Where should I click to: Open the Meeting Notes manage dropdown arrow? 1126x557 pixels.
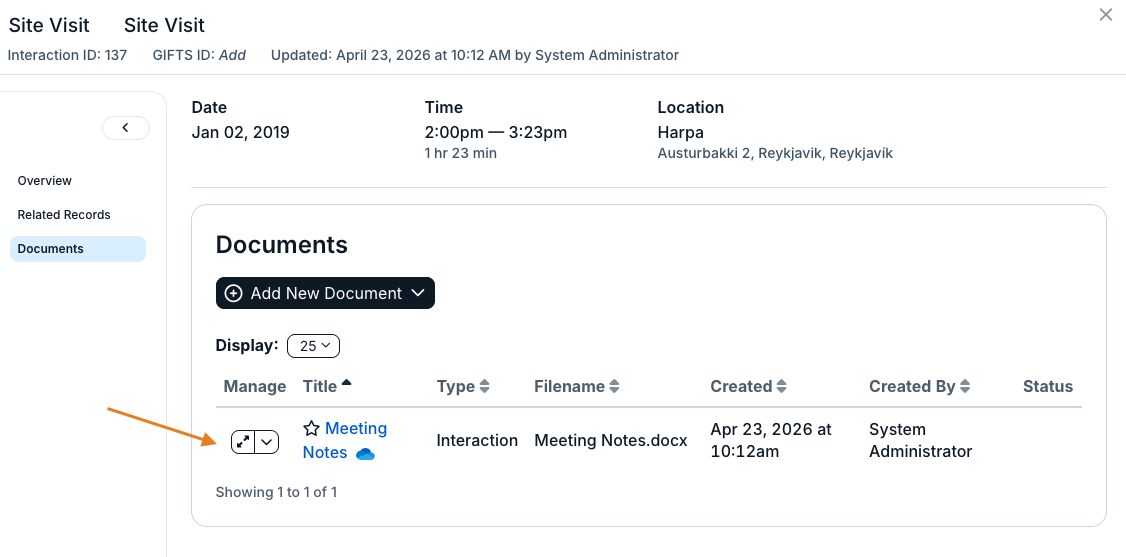(x=267, y=442)
